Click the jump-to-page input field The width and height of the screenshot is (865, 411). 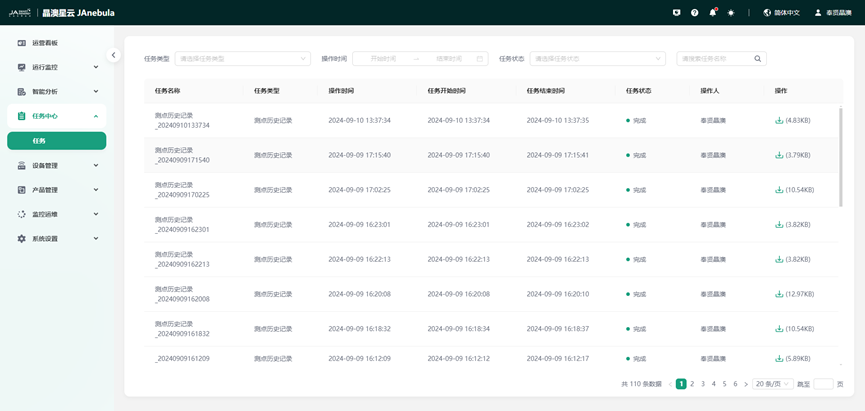coord(823,384)
